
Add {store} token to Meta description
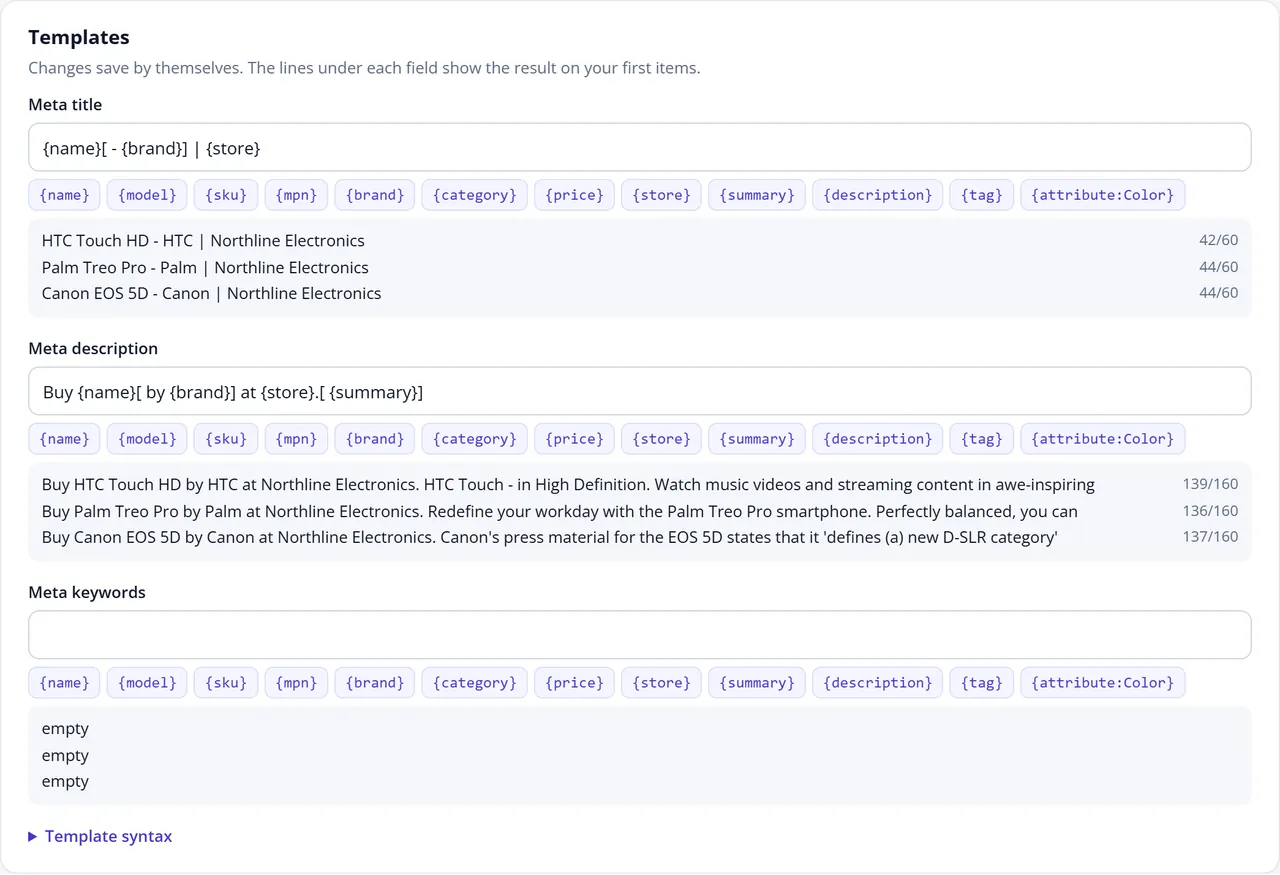pos(662,439)
